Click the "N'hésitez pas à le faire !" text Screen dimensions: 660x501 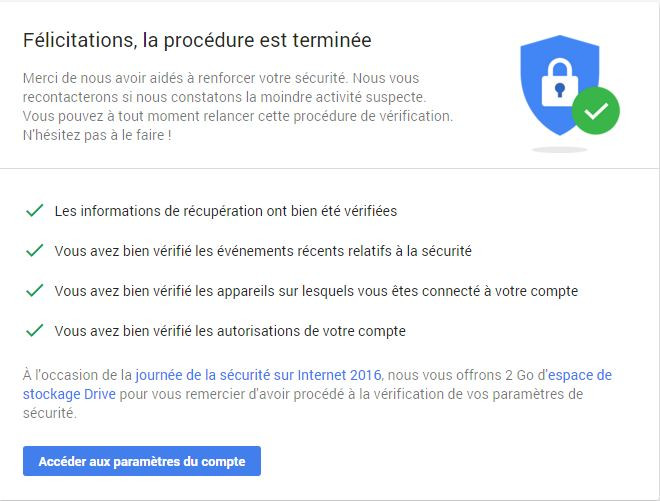pyautogui.click(x=97, y=135)
